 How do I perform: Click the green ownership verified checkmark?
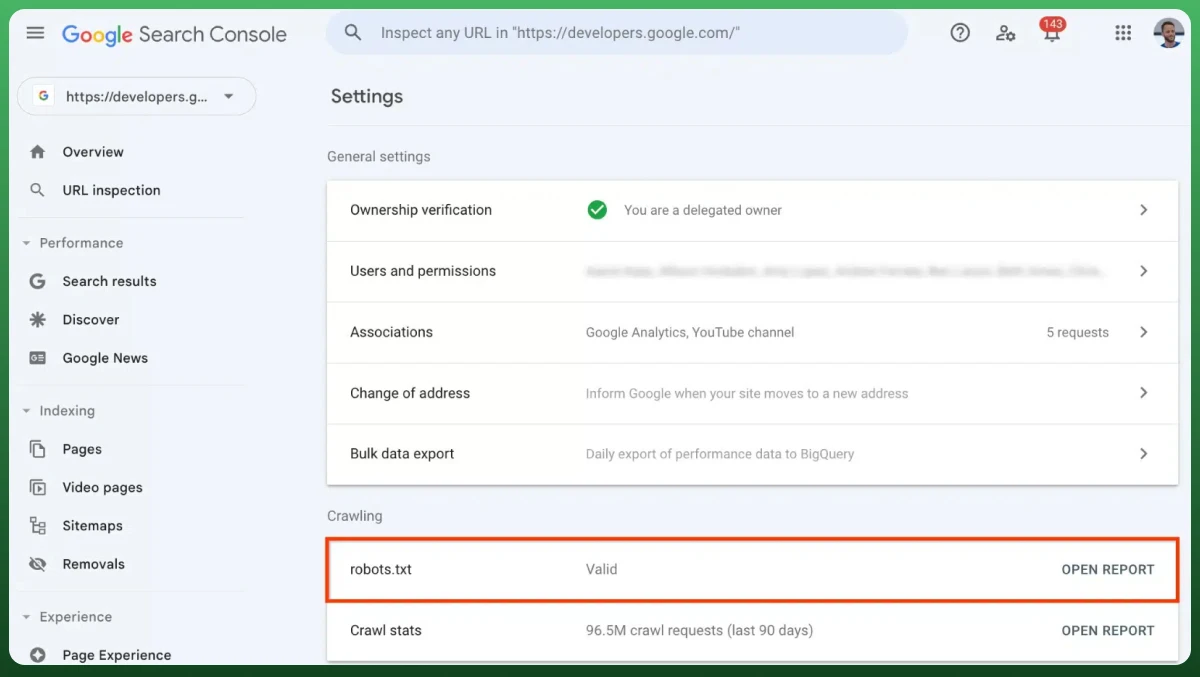(x=597, y=210)
